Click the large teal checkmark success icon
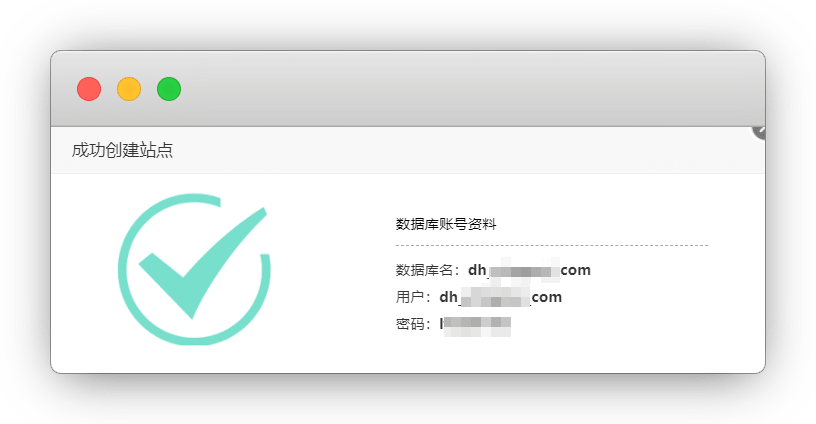816x424 pixels. coord(194,269)
